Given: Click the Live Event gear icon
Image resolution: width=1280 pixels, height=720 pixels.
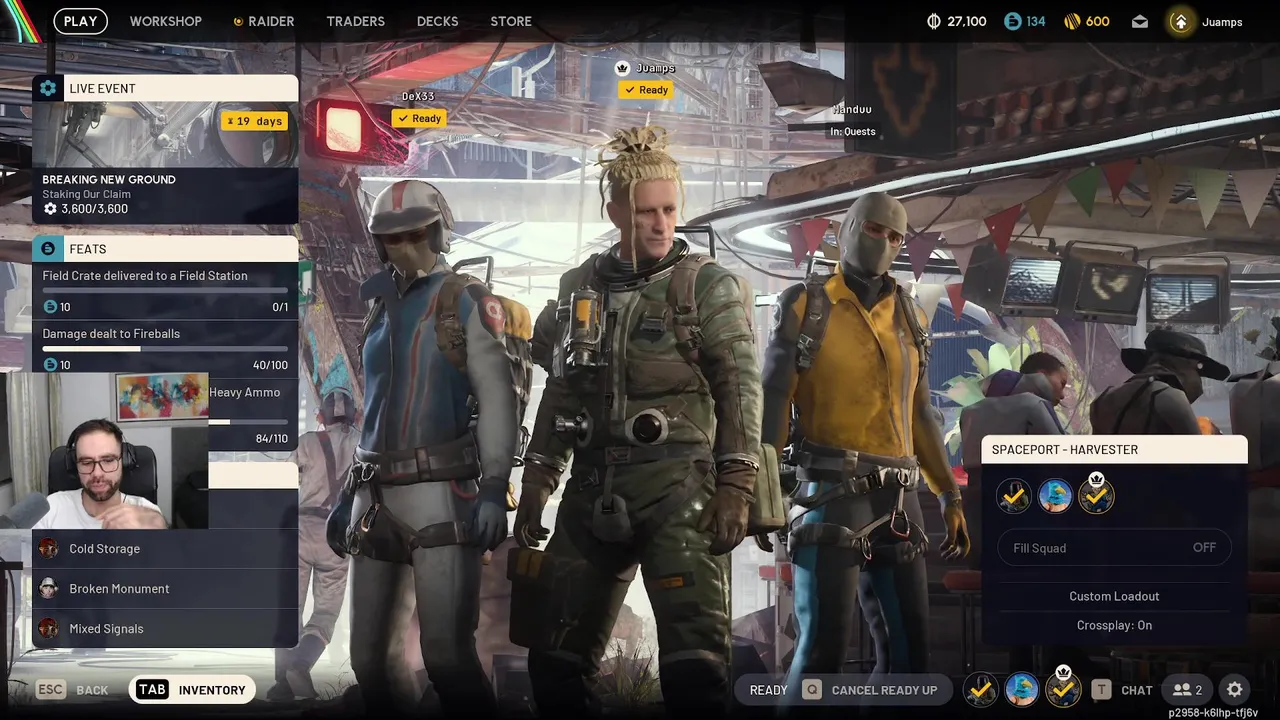Looking at the screenshot, I should (x=48, y=88).
